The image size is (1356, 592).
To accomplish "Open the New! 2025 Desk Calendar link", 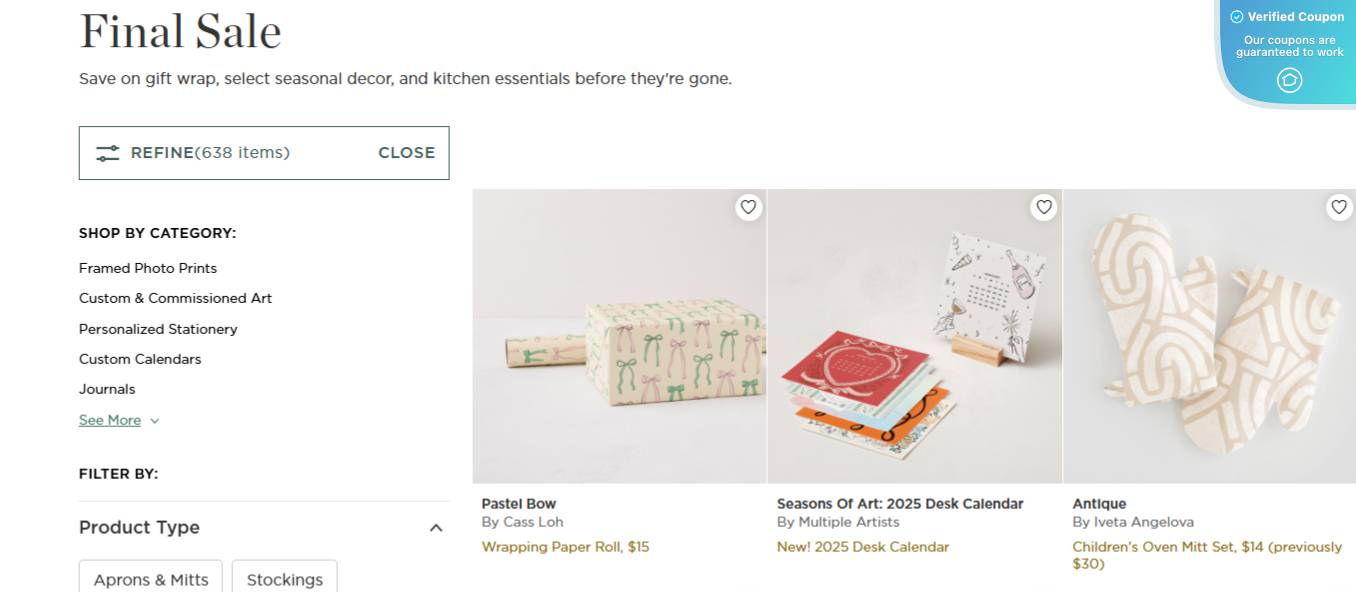I will point(863,546).
